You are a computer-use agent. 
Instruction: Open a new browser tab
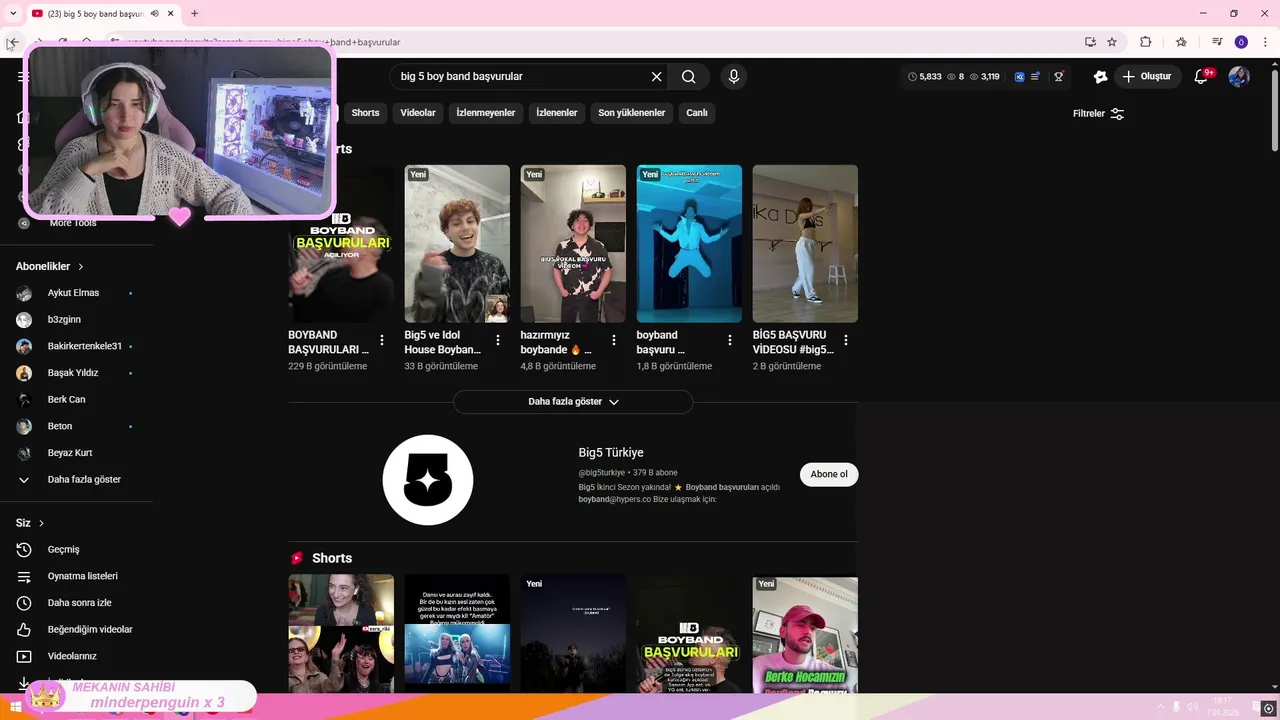[x=194, y=13]
